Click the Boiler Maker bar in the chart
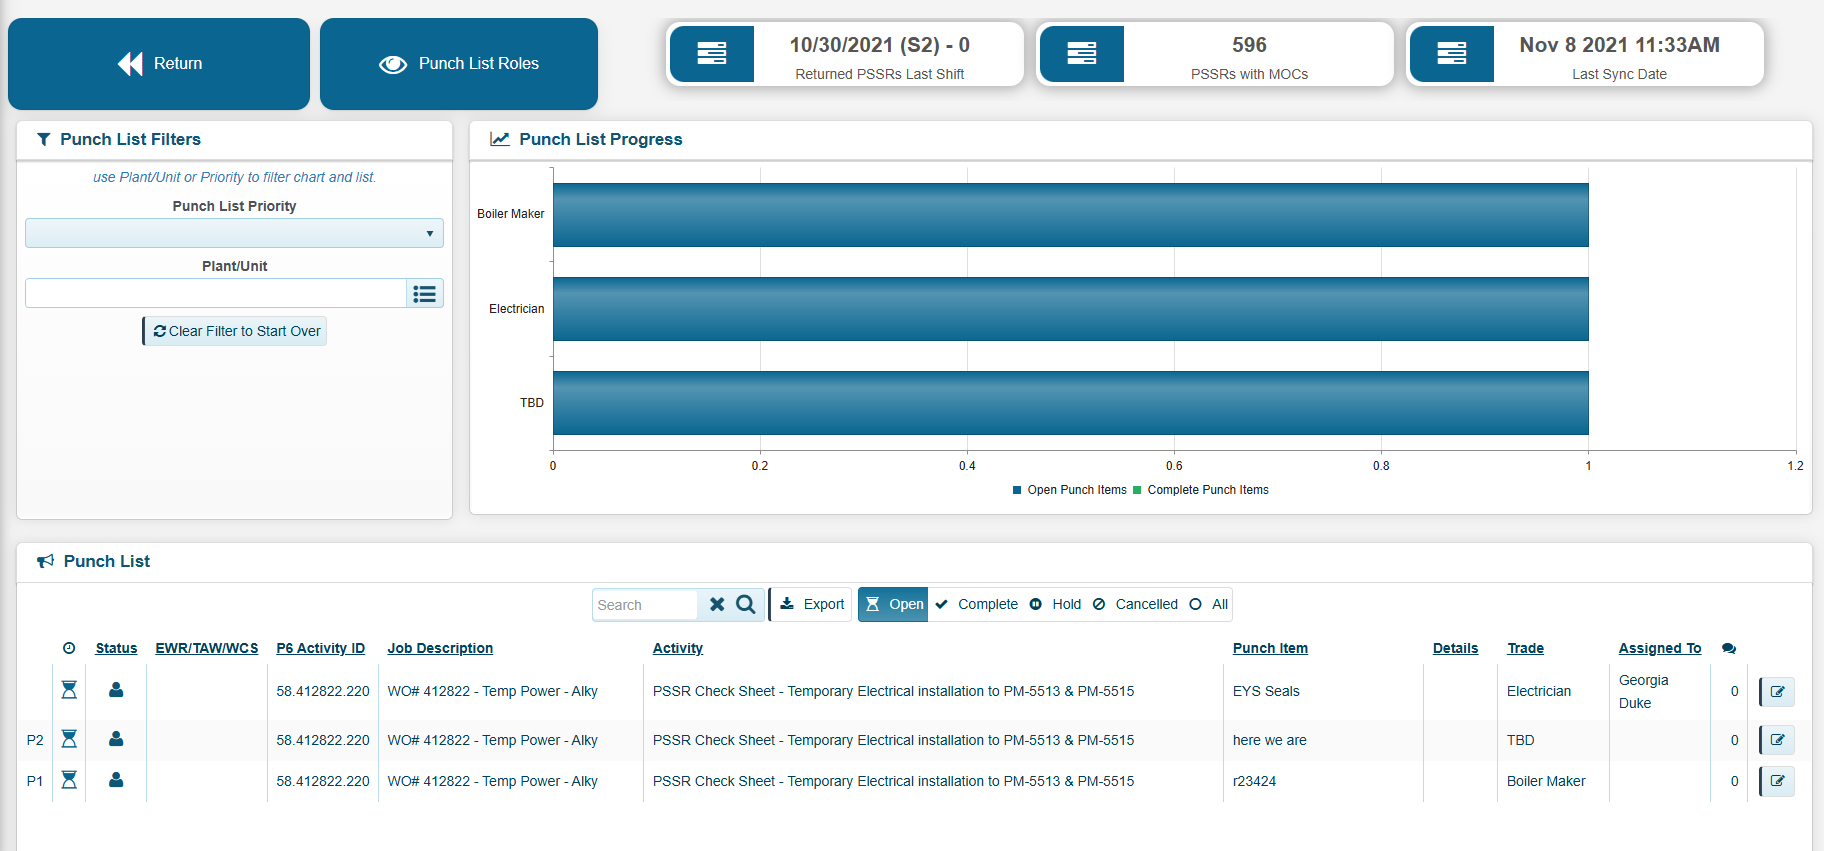 pyautogui.click(x=1071, y=214)
